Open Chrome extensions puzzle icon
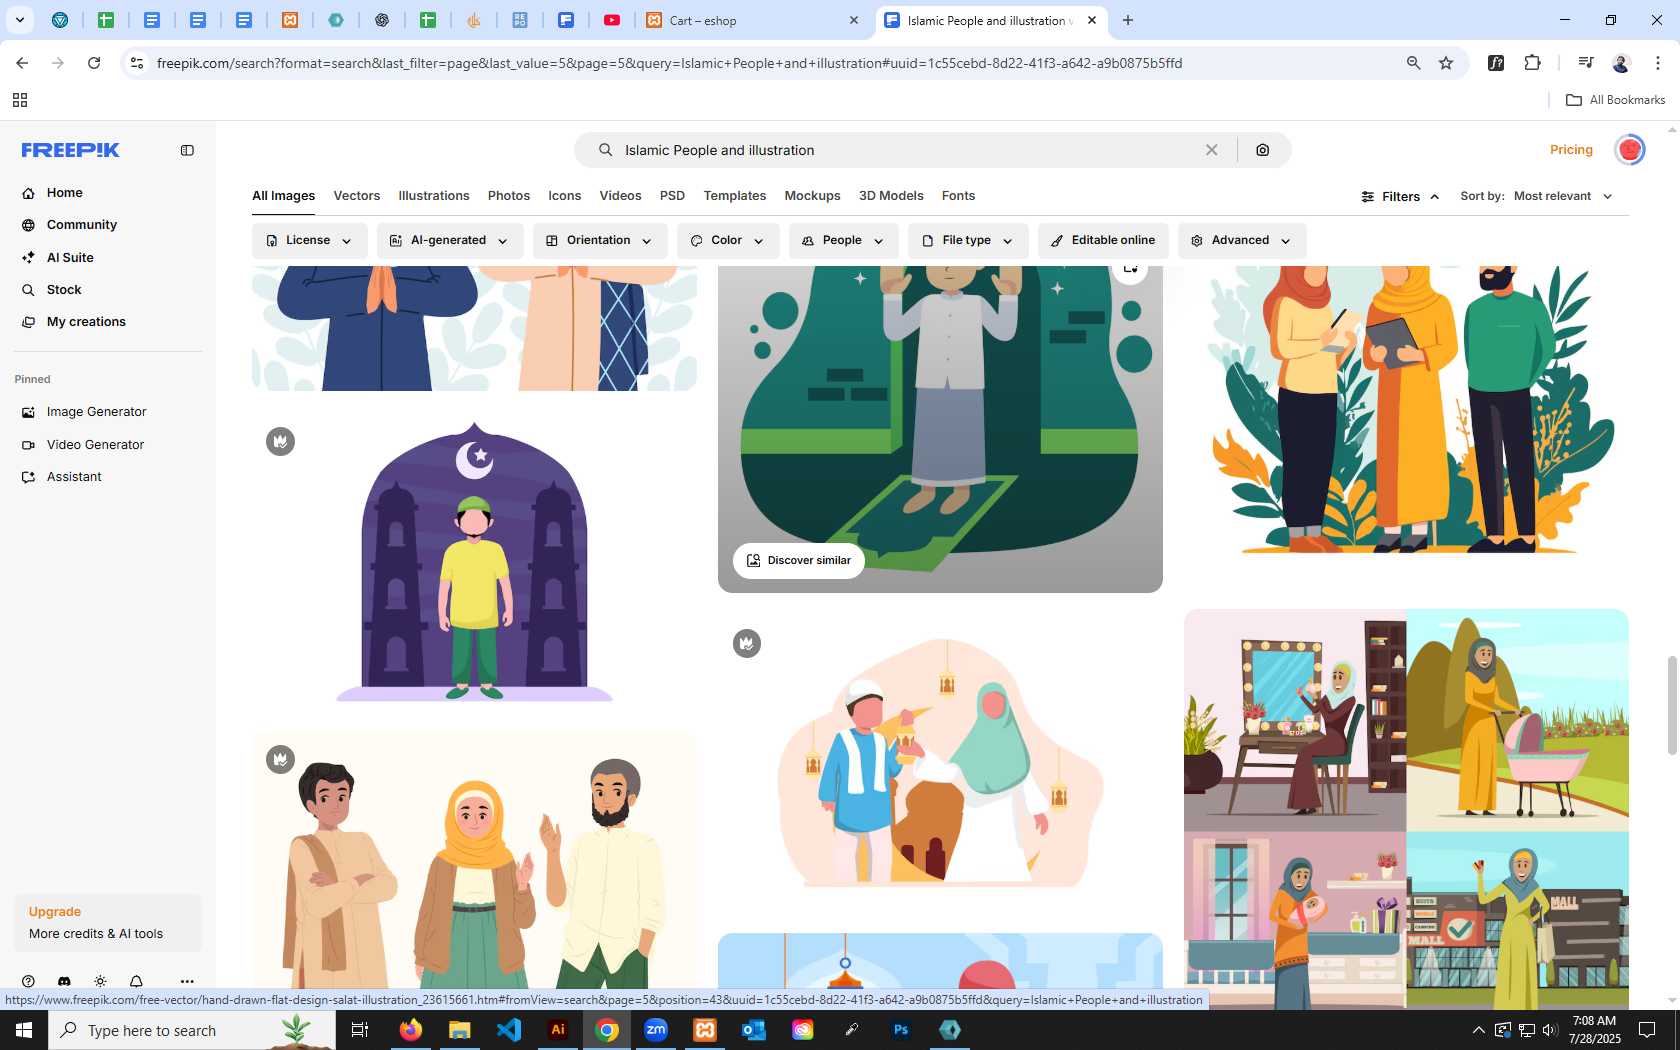Image resolution: width=1680 pixels, height=1050 pixels. [1532, 63]
